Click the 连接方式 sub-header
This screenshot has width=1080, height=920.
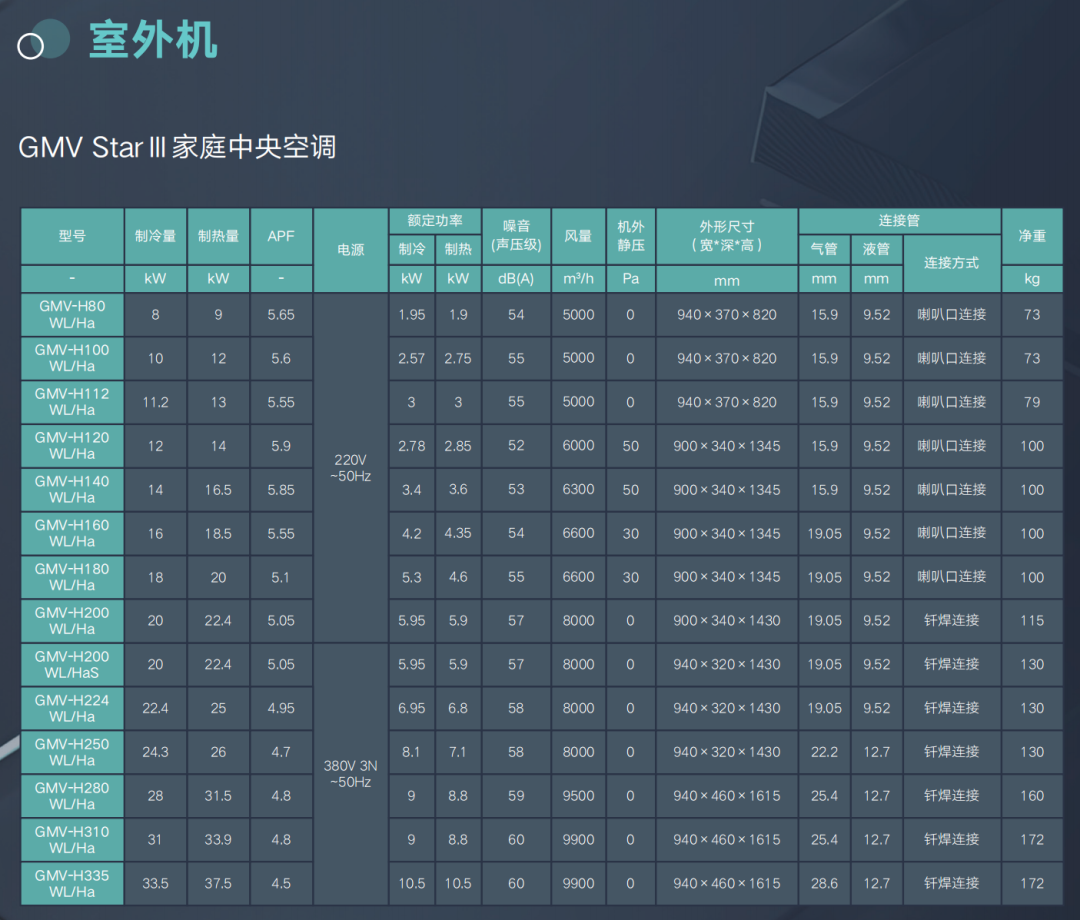tap(952, 264)
